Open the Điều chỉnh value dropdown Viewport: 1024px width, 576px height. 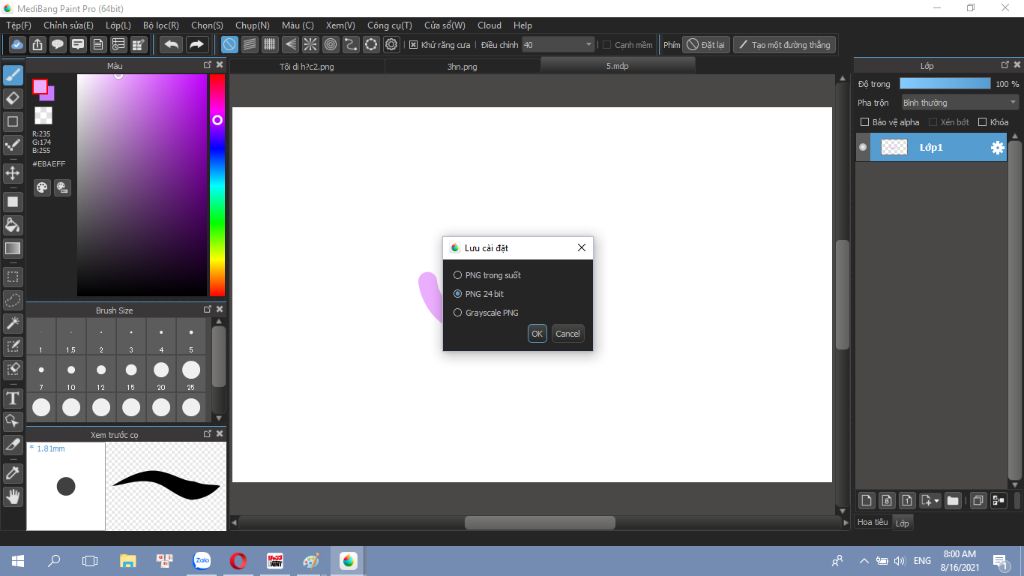point(588,44)
